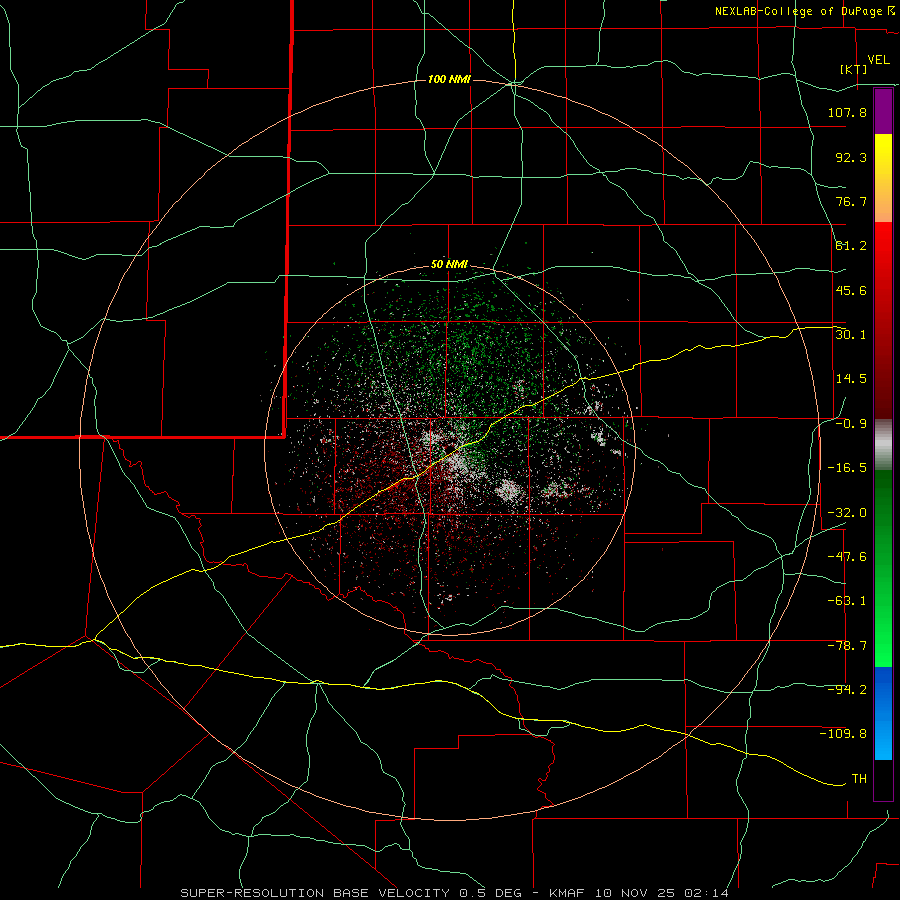Select the -94.2 legend value
The image size is (900, 900).
(x=847, y=689)
